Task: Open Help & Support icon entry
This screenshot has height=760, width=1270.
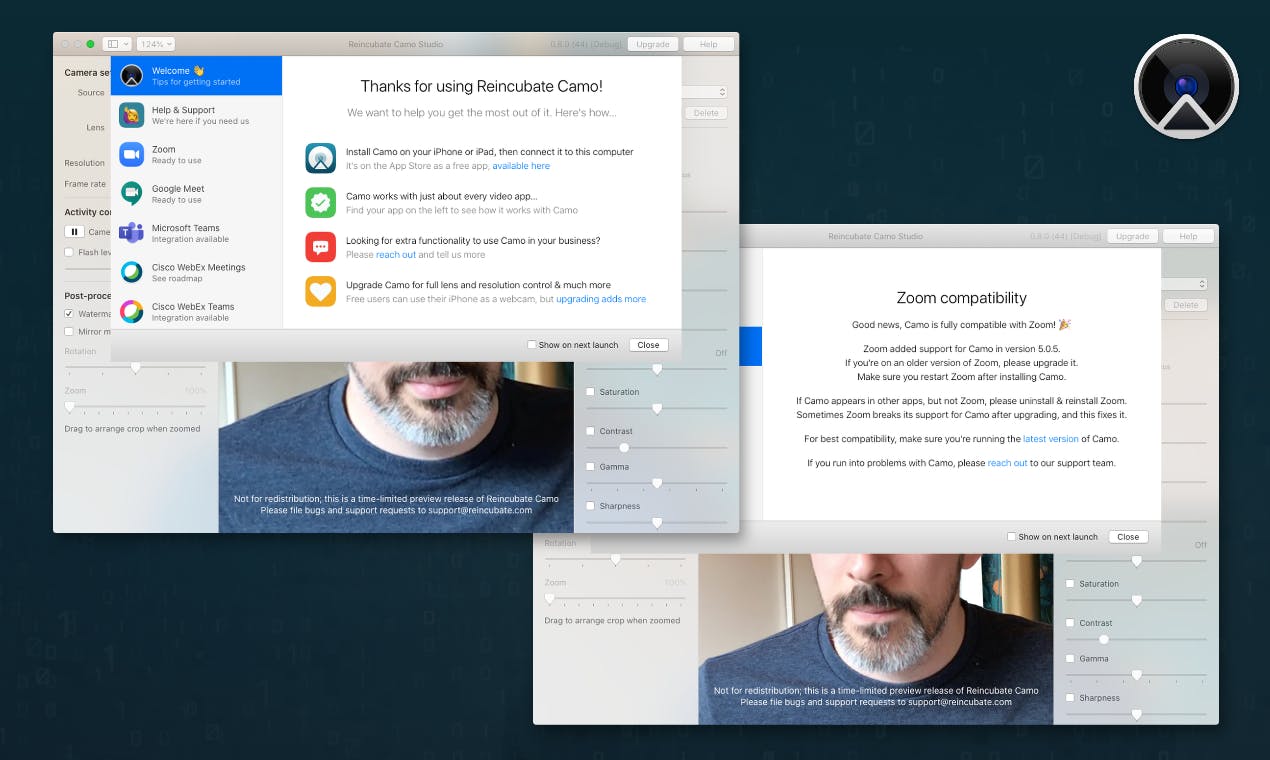Action: 132,115
